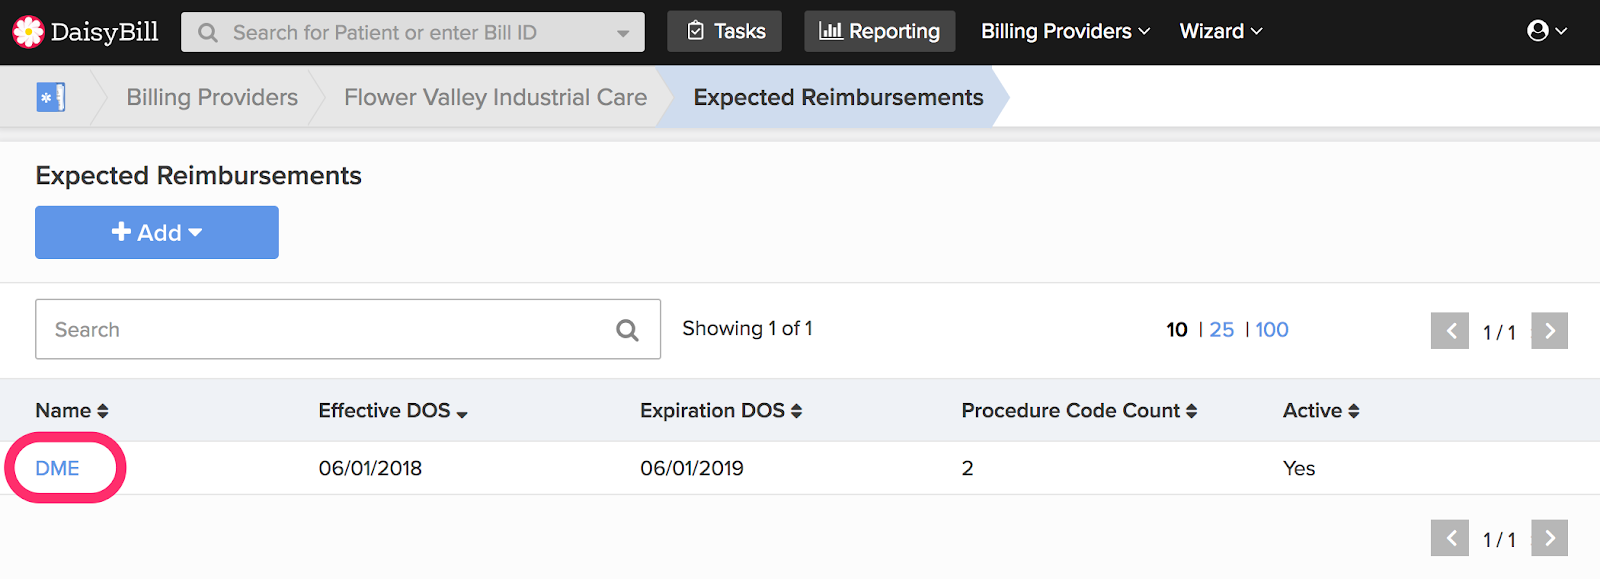
Task: Open the Reporting section
Action: tap(880, 31)
